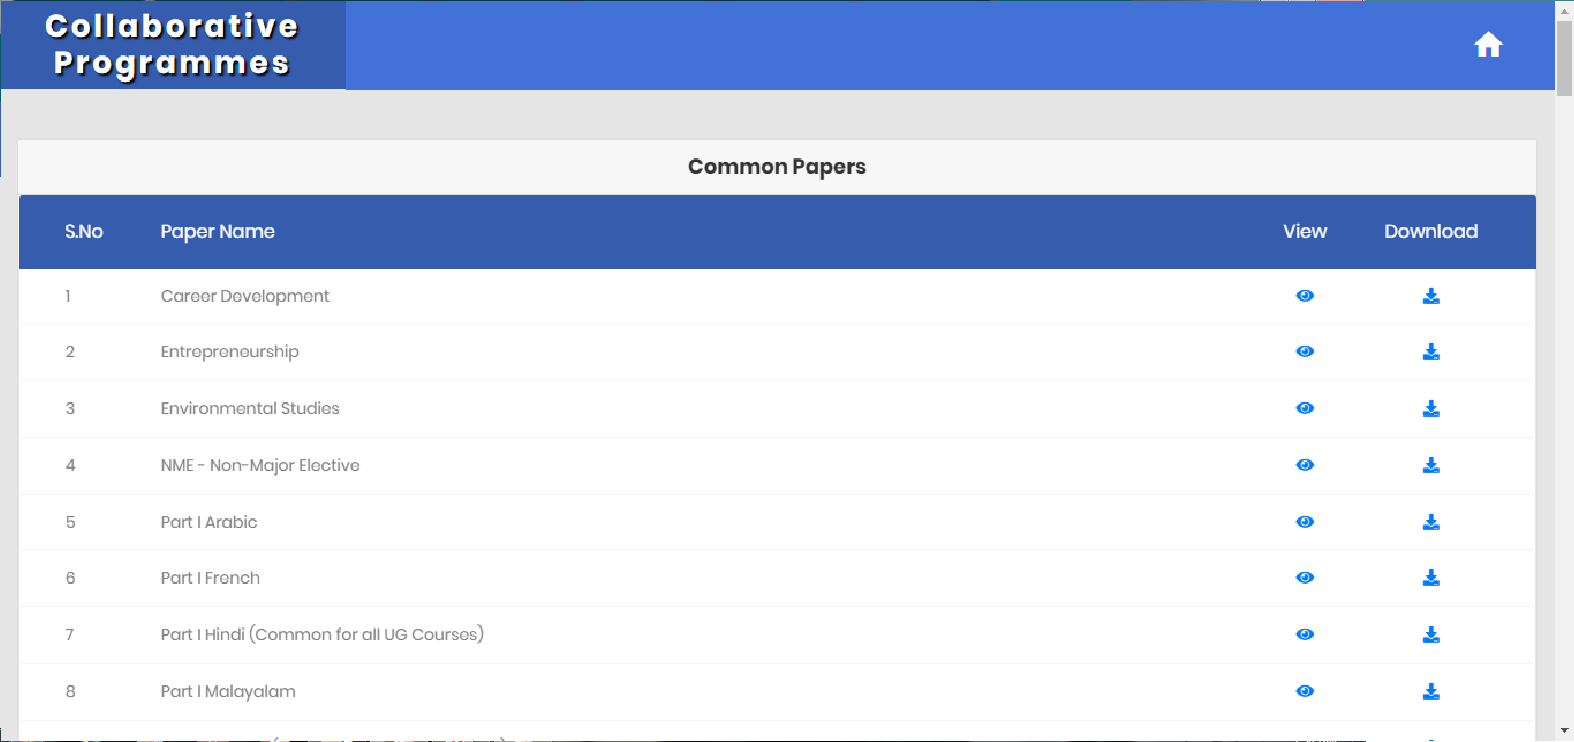Click the scrollbar down arrow
Viewport: 1574px width, 742px height.
pos(1564,732)
